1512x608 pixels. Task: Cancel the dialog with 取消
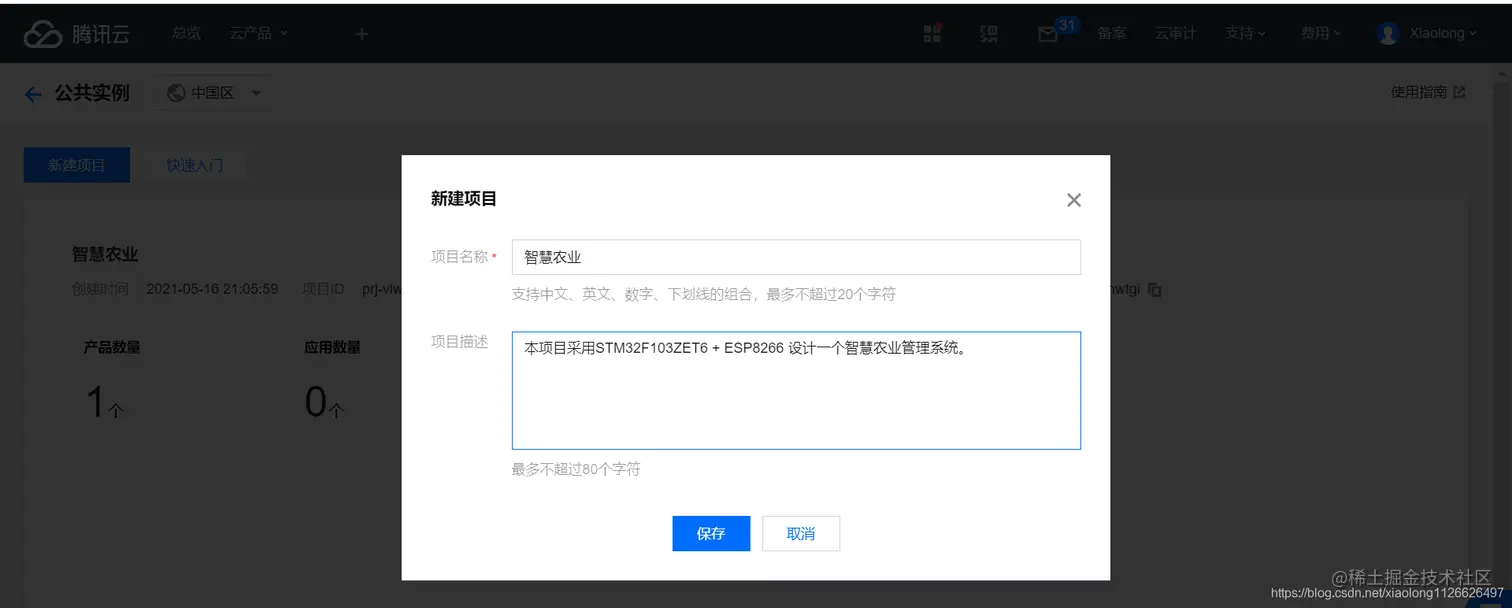[801, 534]
